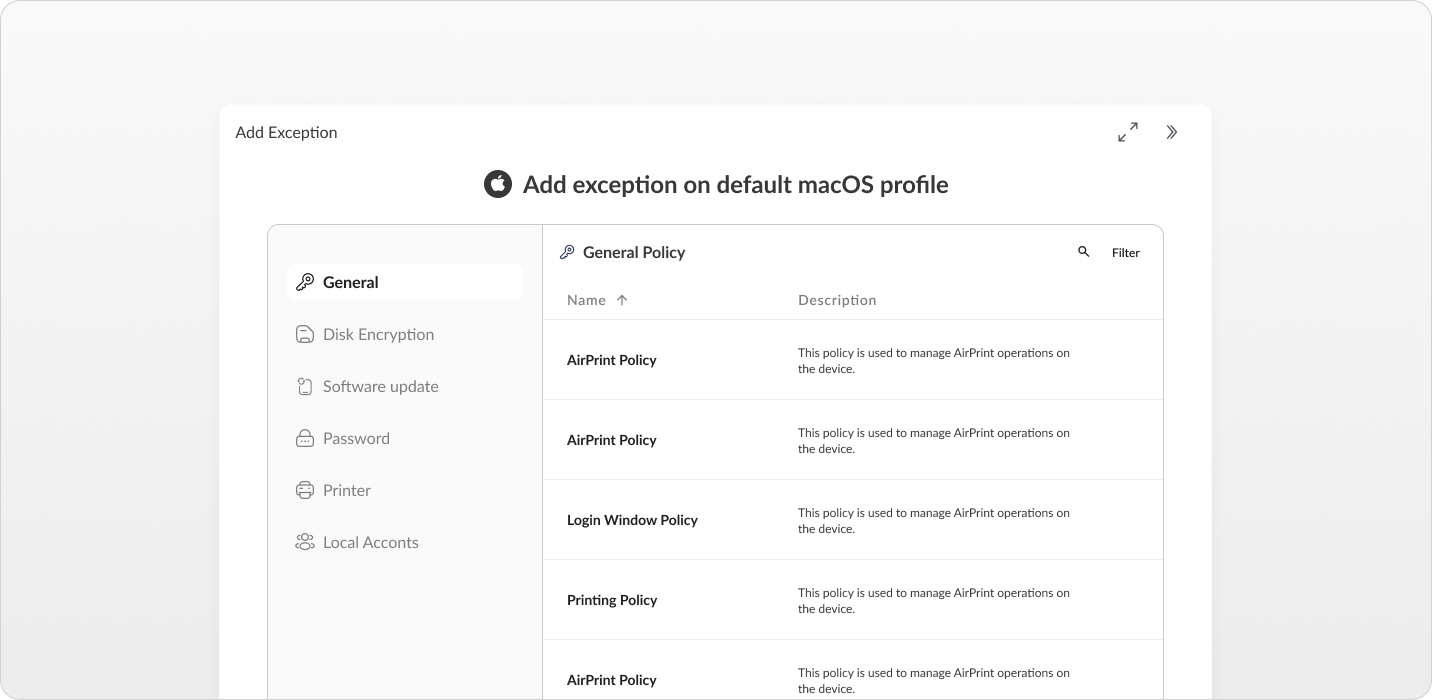Open the Disk Encryption section
Viewport: 1432px width, 700px height.
click(378, 334)
